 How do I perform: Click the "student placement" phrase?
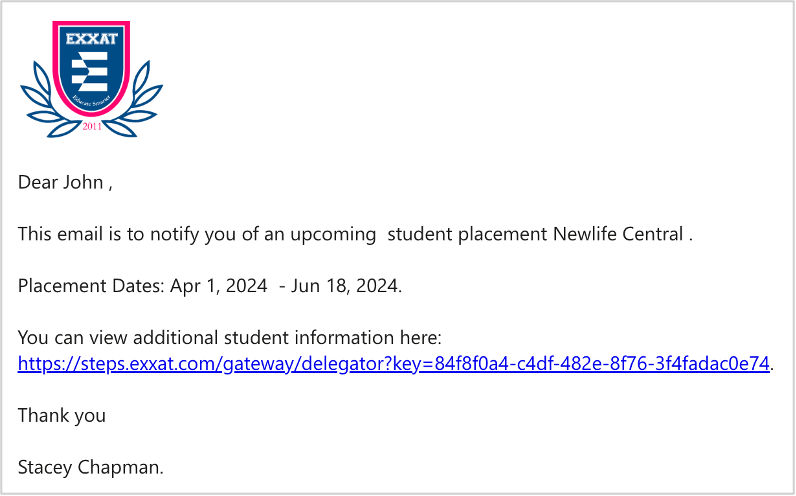point(467,235)
